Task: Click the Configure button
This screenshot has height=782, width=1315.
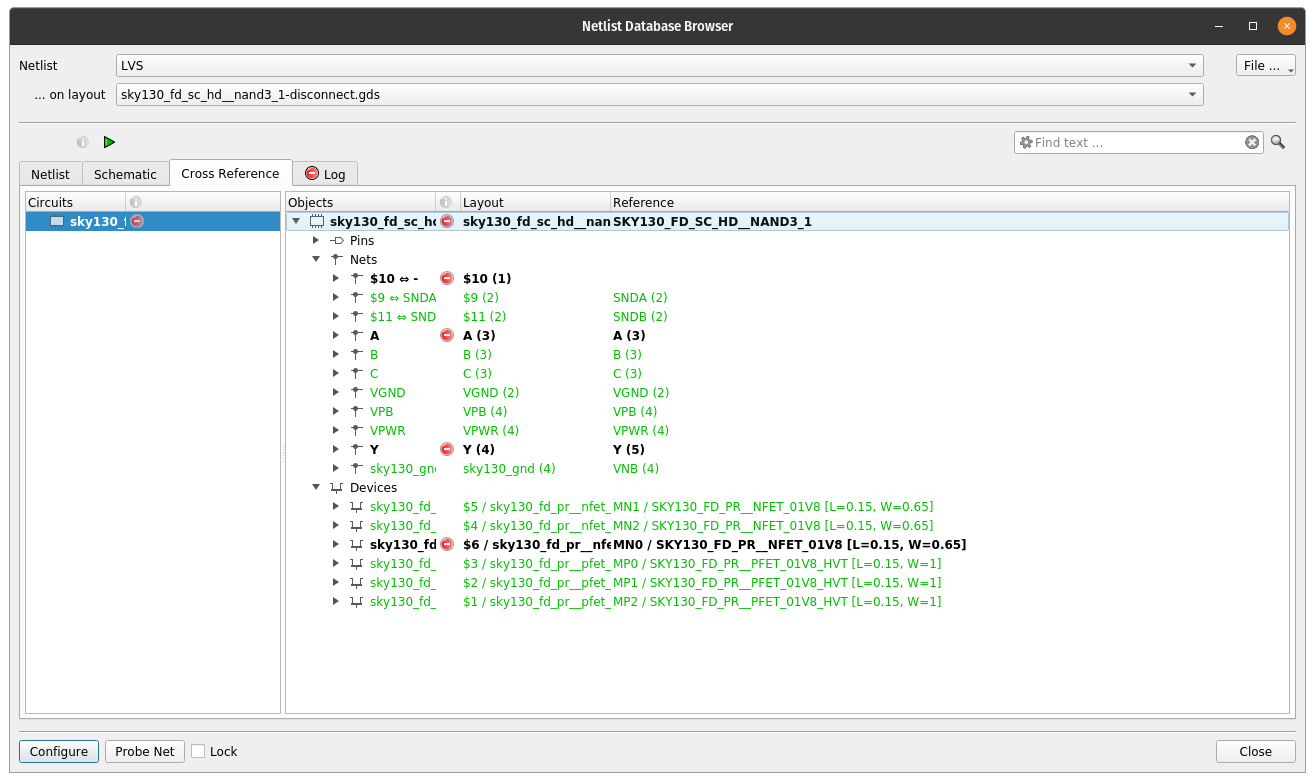Action: click(59, 751)
